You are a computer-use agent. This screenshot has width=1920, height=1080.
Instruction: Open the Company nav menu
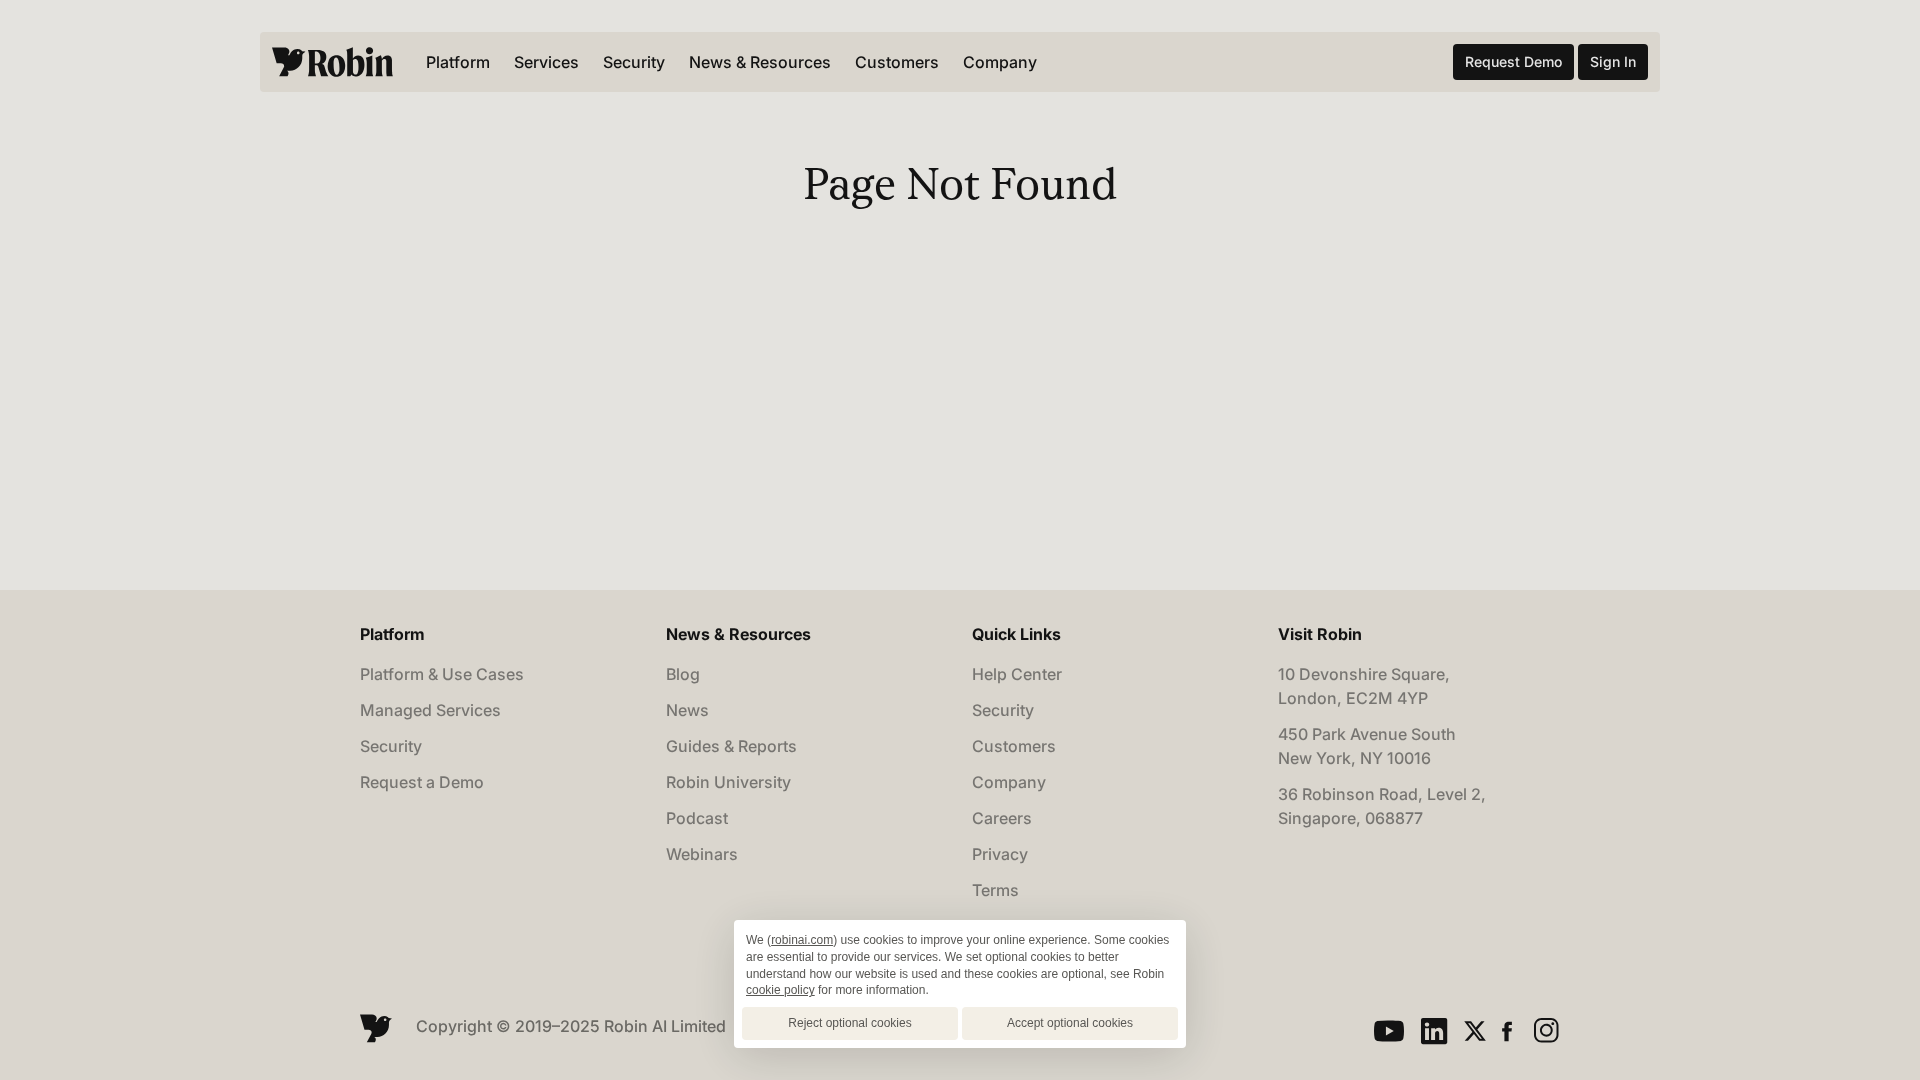coord(999,62)
